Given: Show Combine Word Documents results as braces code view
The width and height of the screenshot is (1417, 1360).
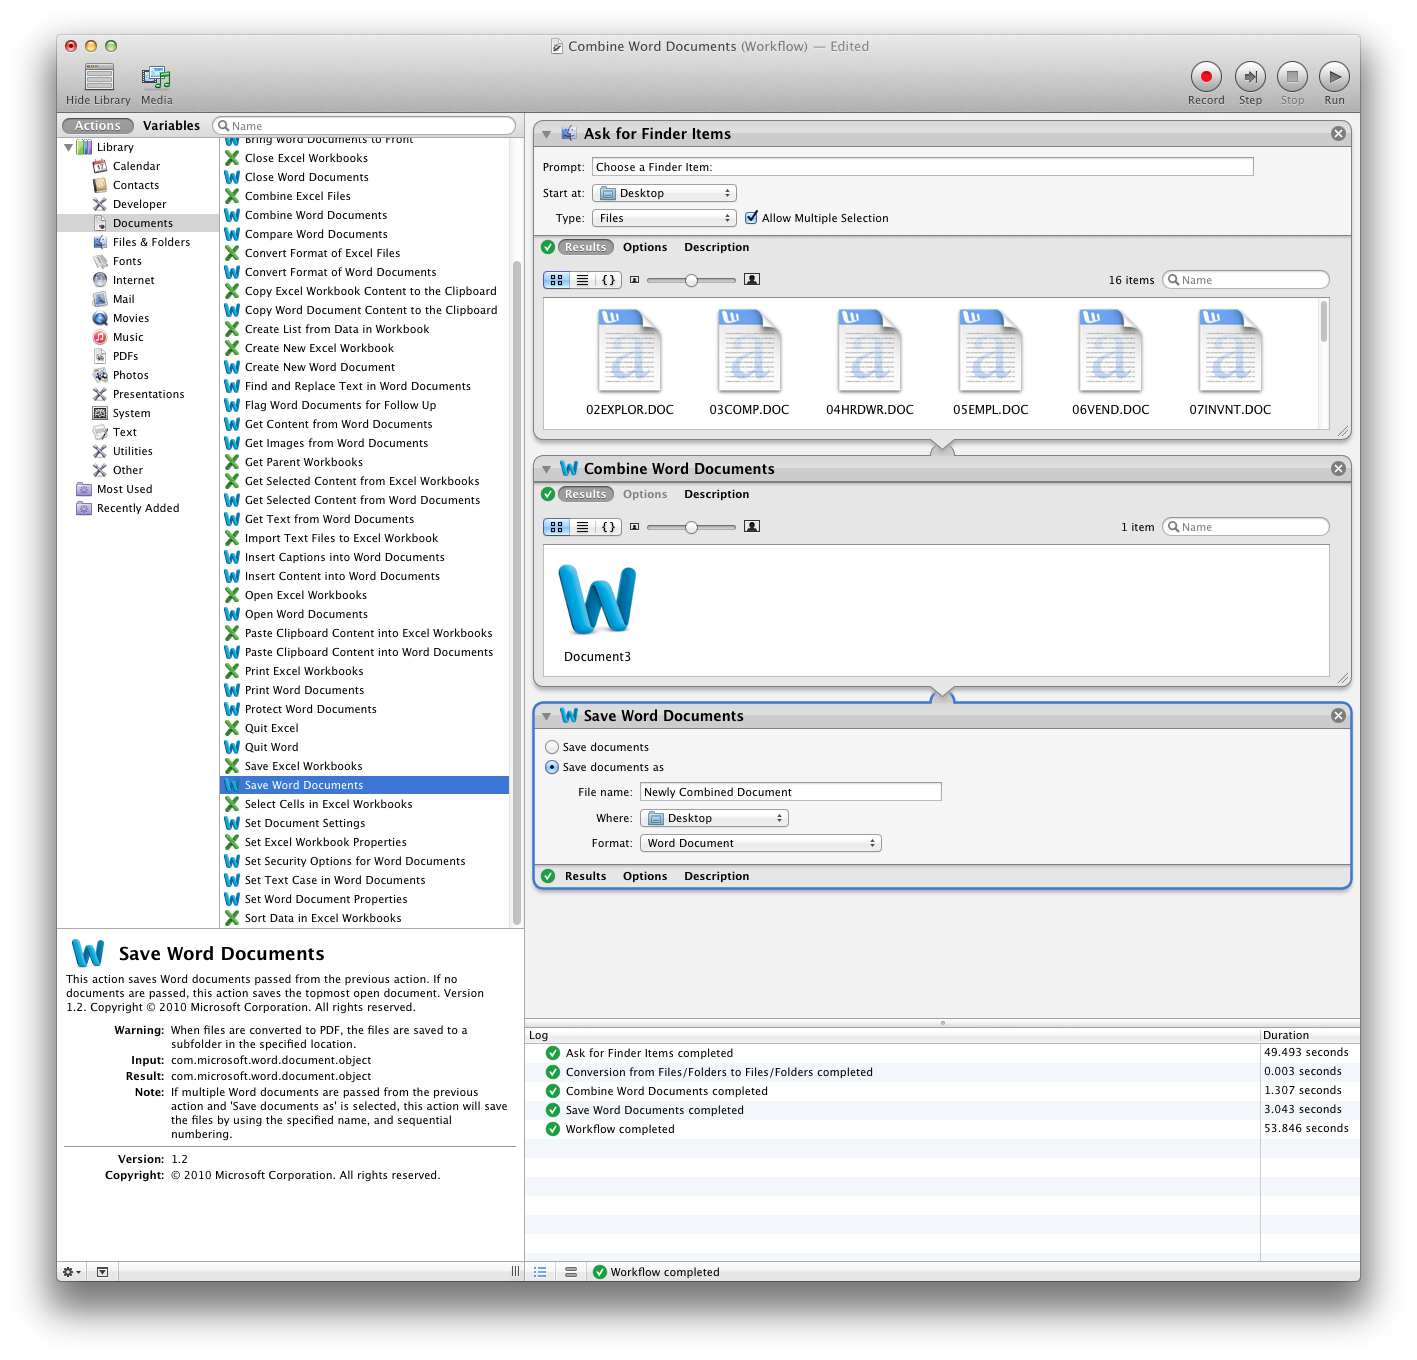Looking at the screenshot, I should coord(608,527).
